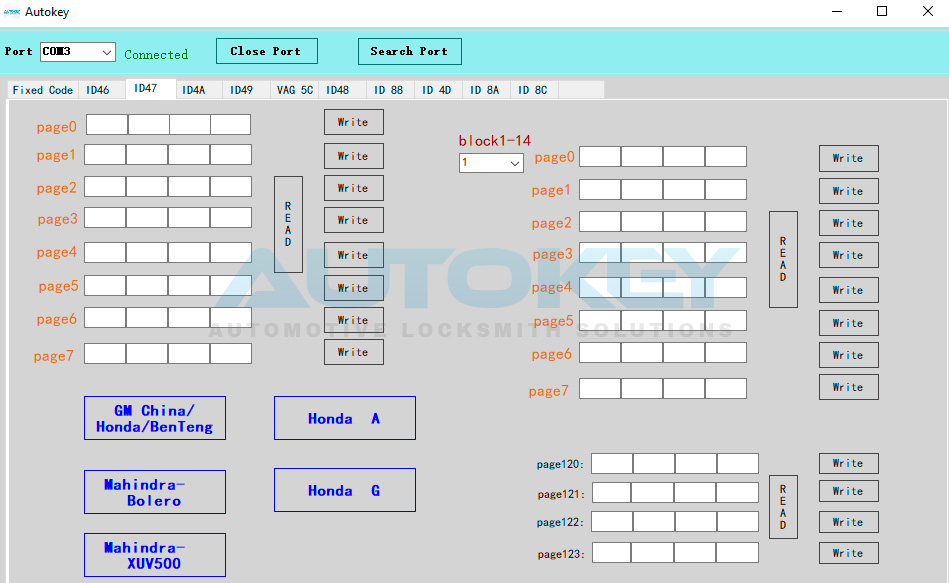
Task: Click the Honda A button
Action: pos(345,418)
